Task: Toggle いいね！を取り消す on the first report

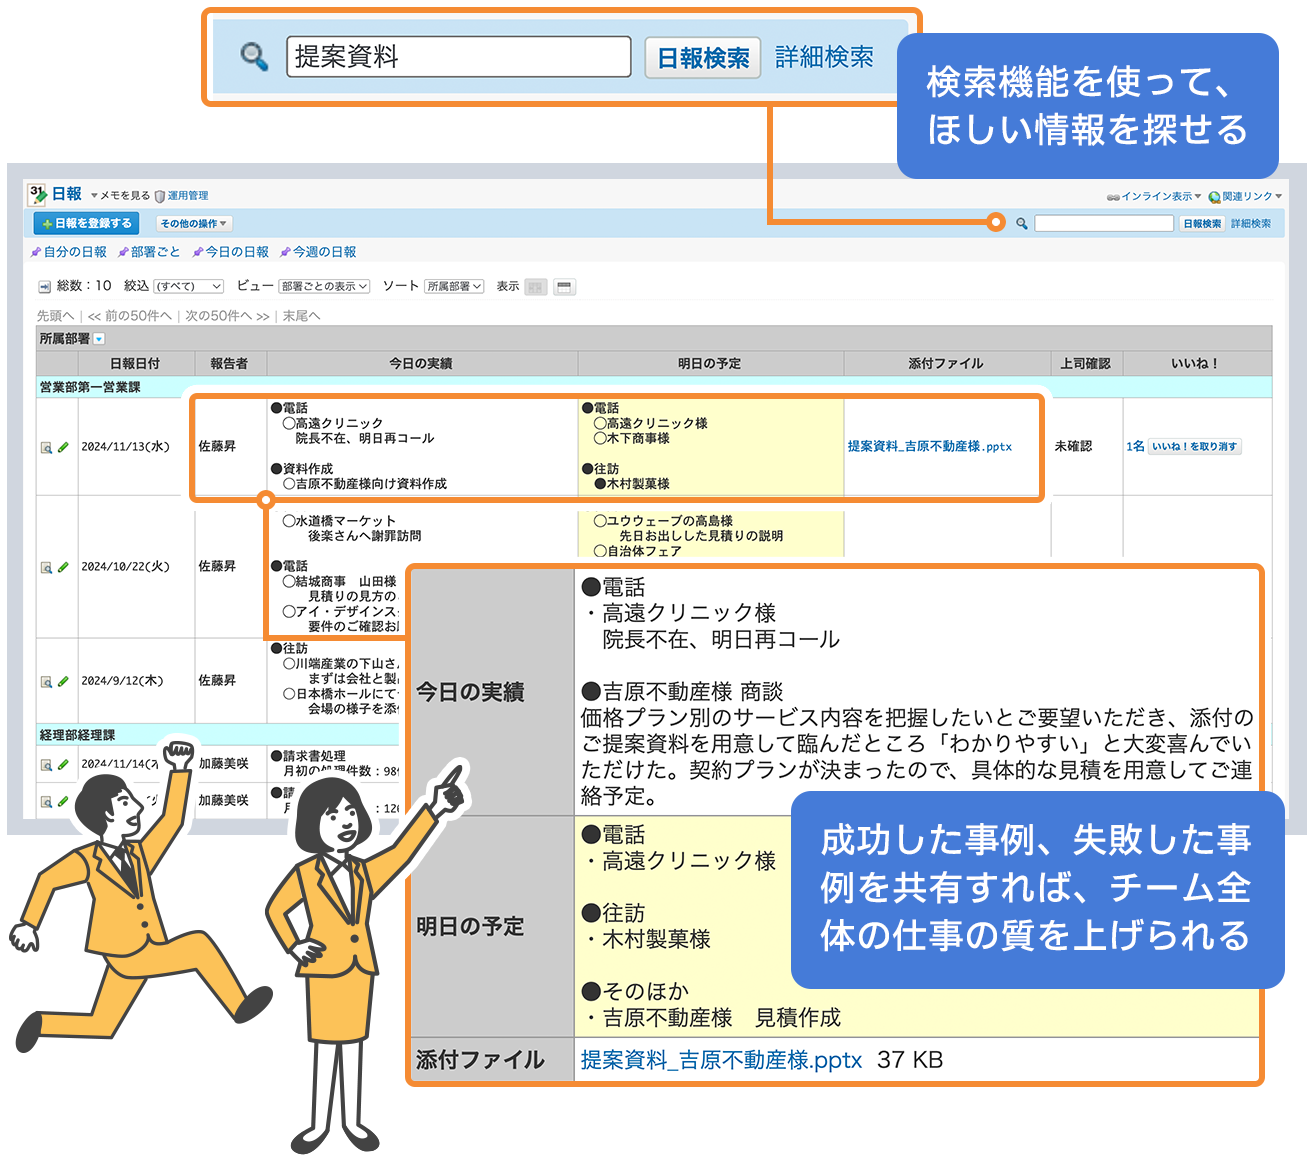Action: [x=1195, y=447]
